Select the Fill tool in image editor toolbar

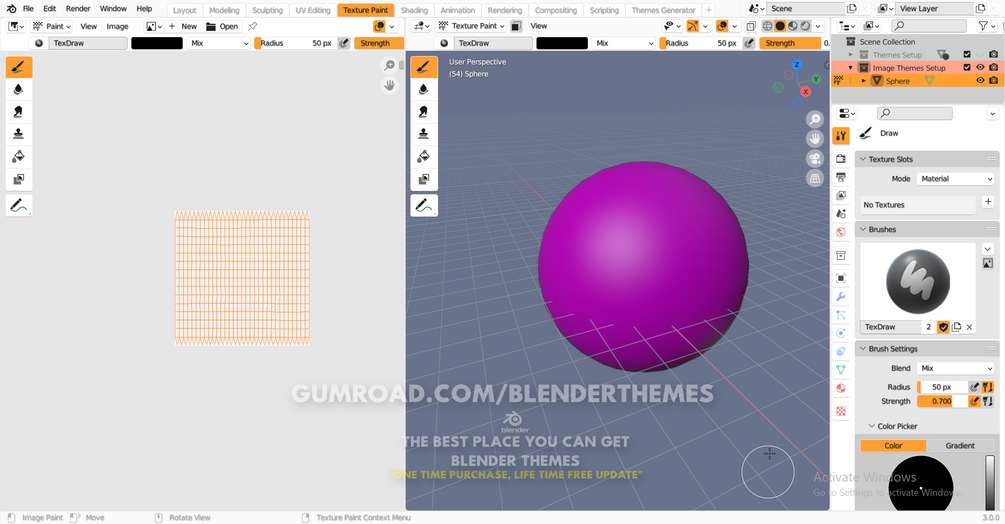click(x=19, y=156)
